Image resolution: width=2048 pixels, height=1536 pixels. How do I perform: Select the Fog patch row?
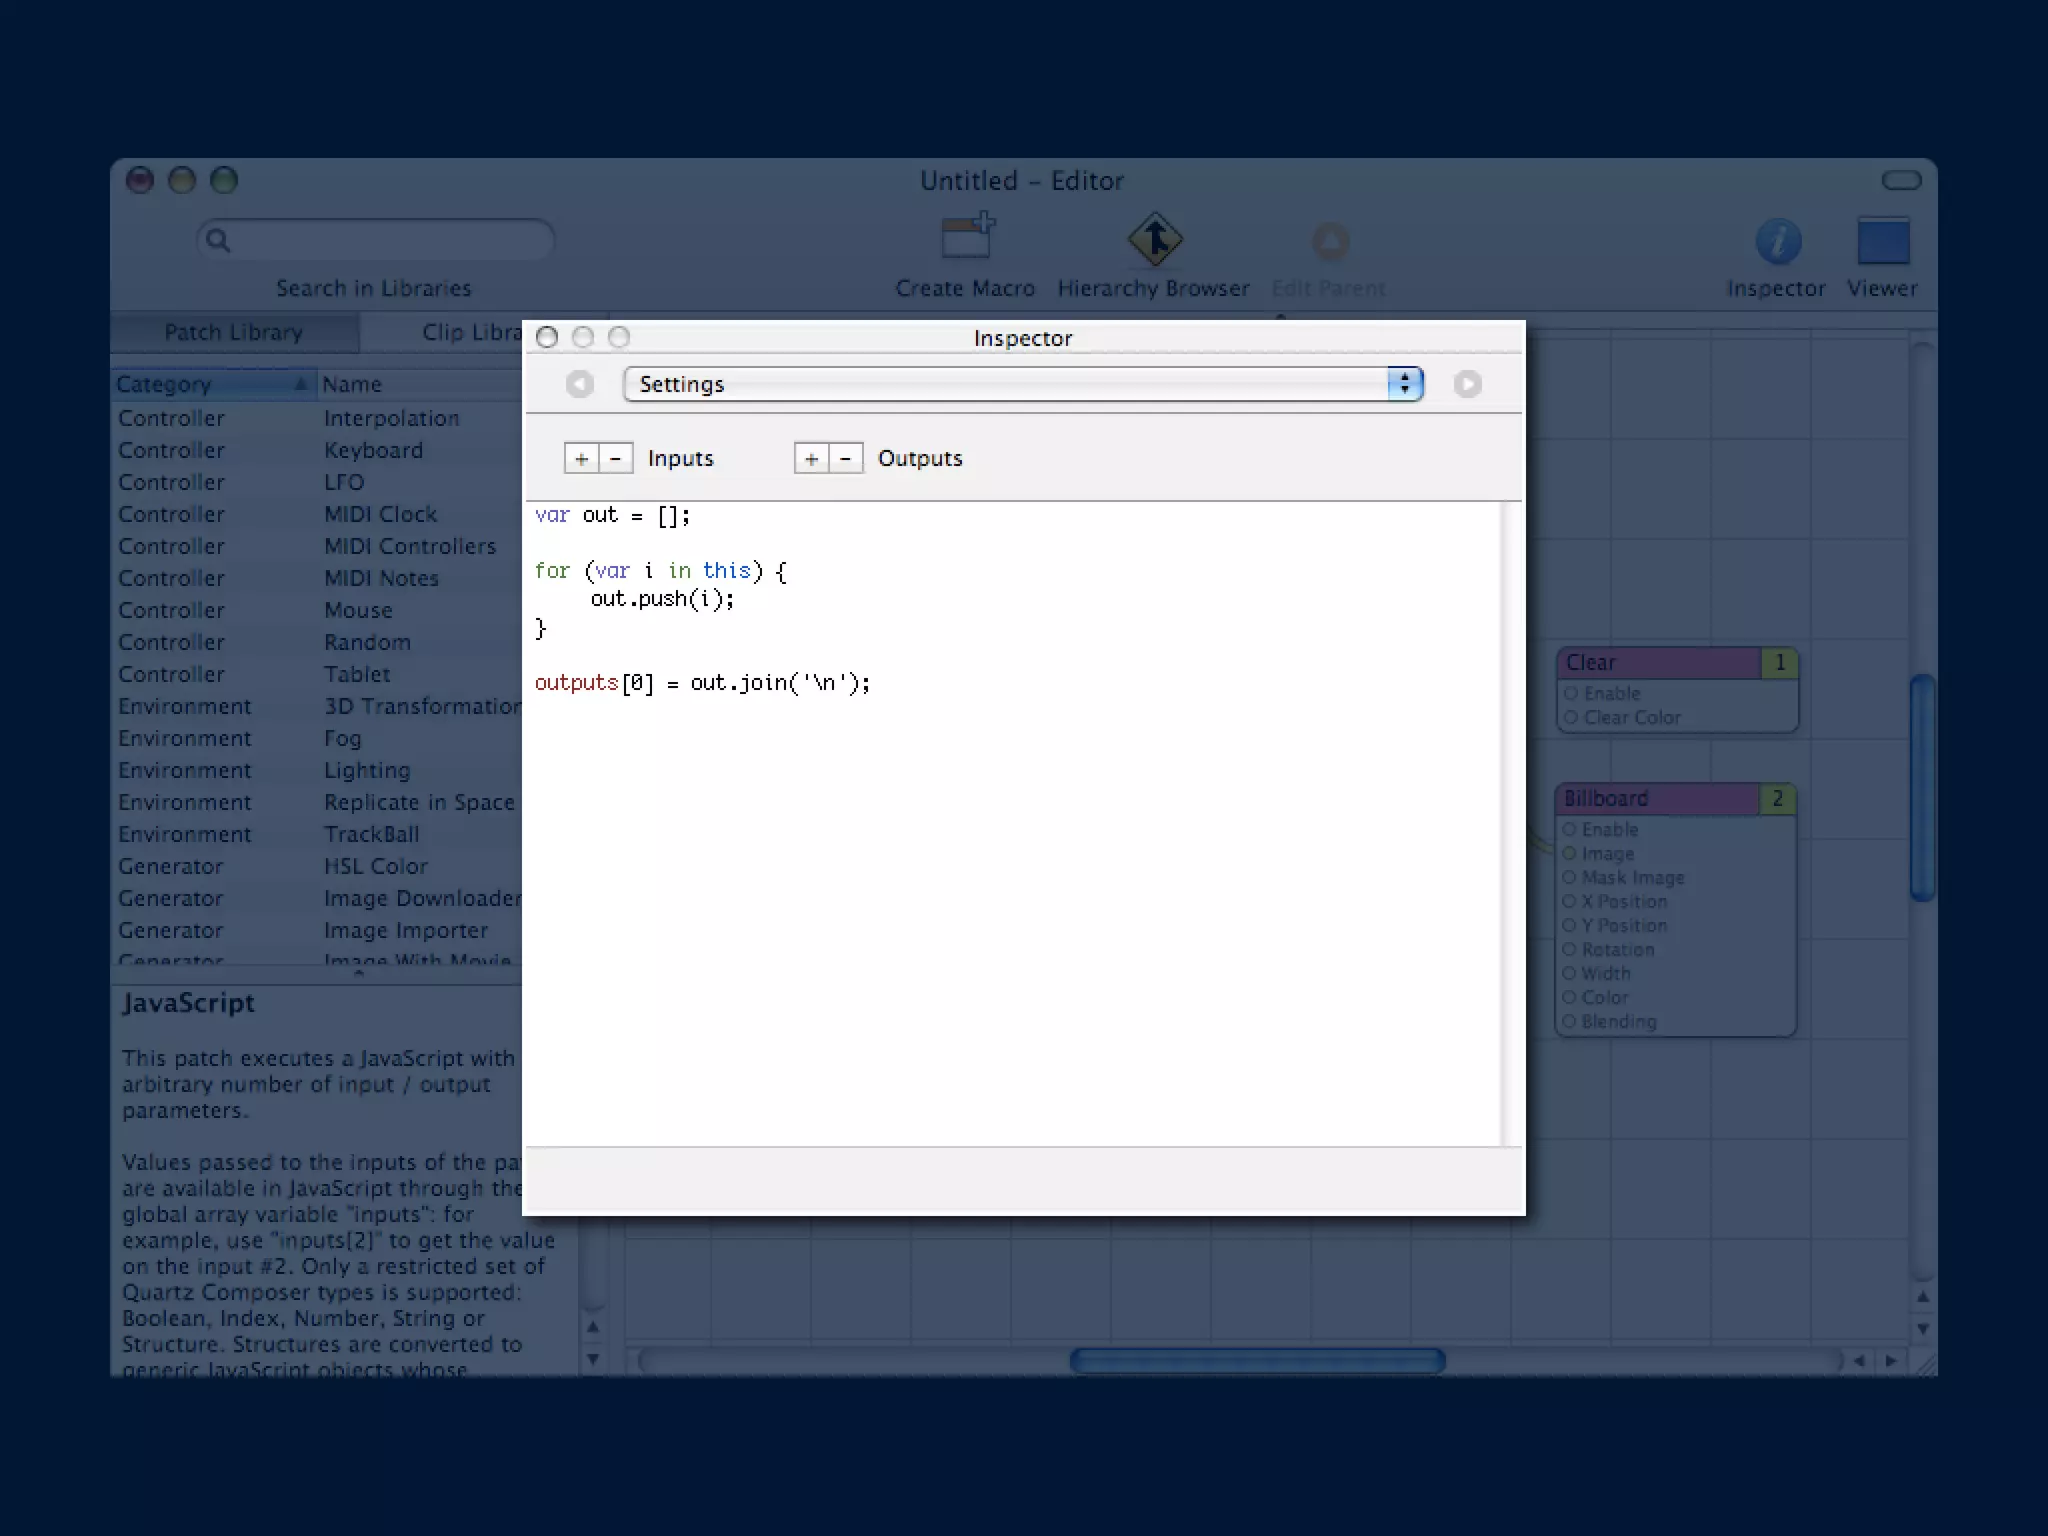[316, 738]
